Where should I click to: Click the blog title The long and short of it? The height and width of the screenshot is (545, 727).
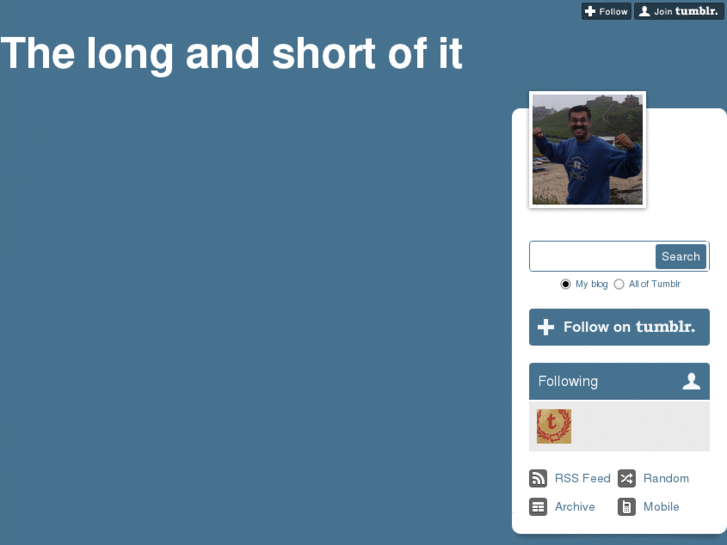click(x=231, y=54)
